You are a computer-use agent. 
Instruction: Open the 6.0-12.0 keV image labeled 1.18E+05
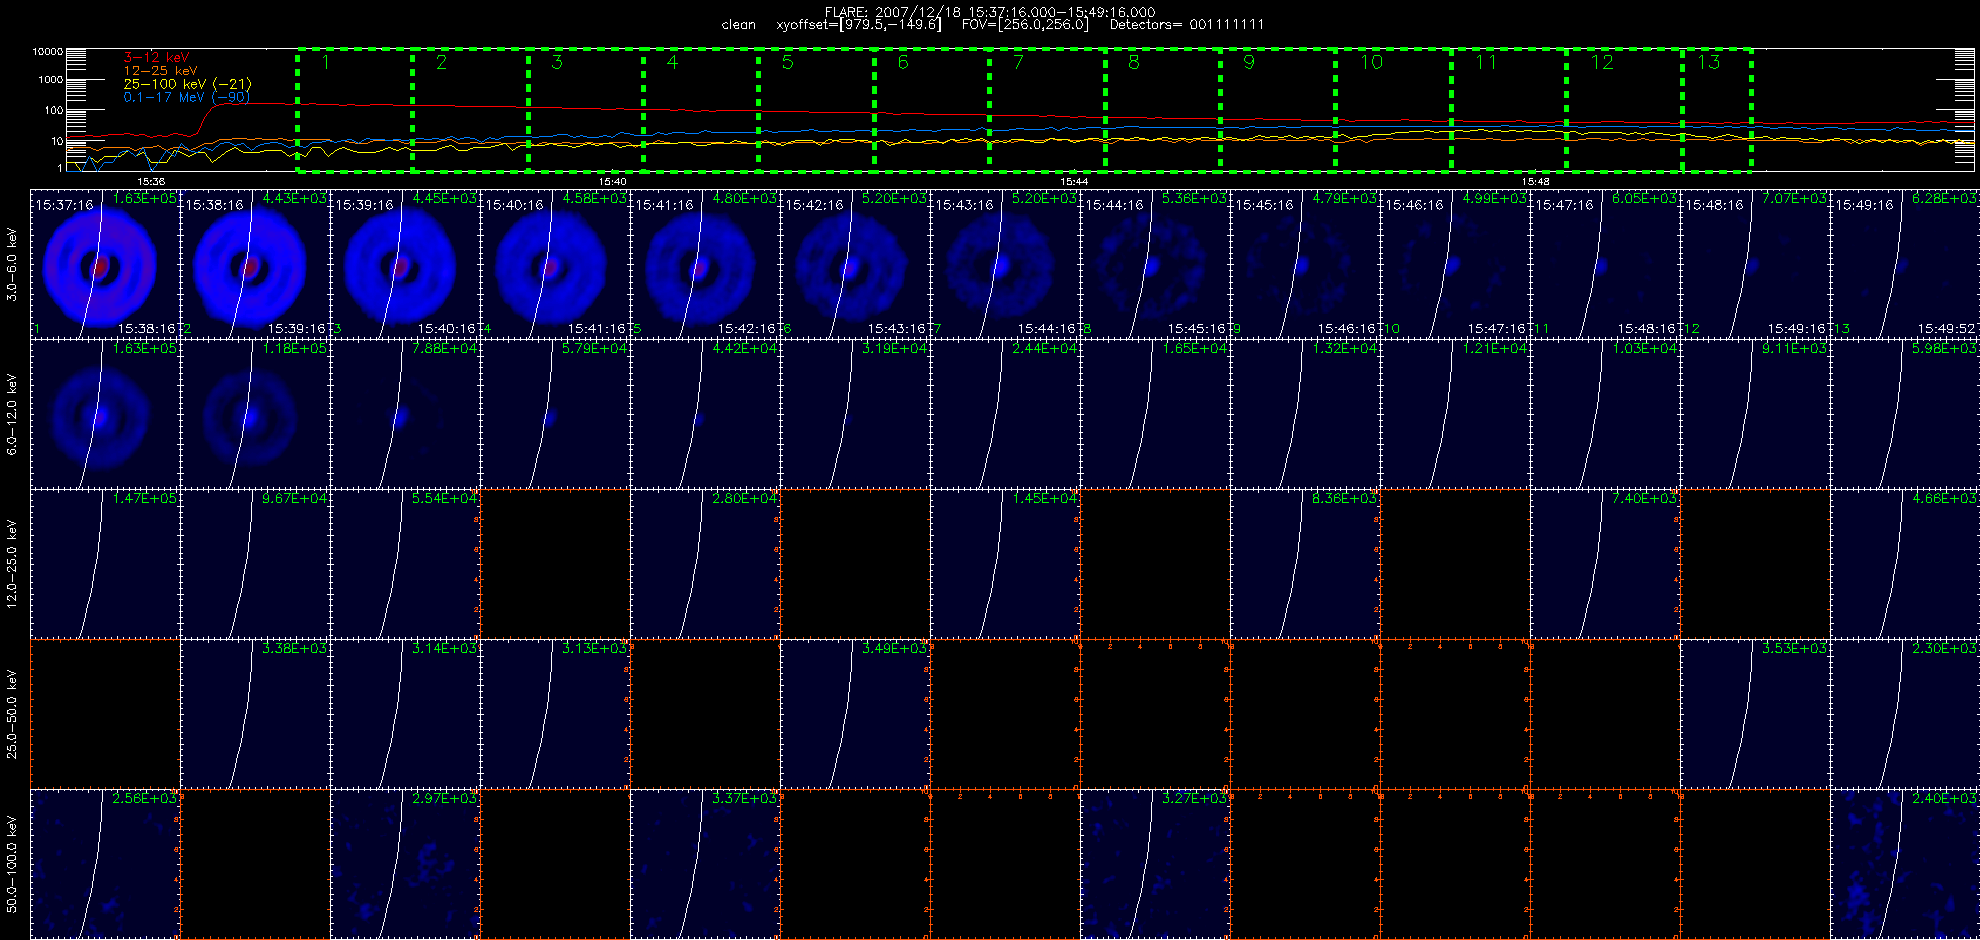click(256, 414)
